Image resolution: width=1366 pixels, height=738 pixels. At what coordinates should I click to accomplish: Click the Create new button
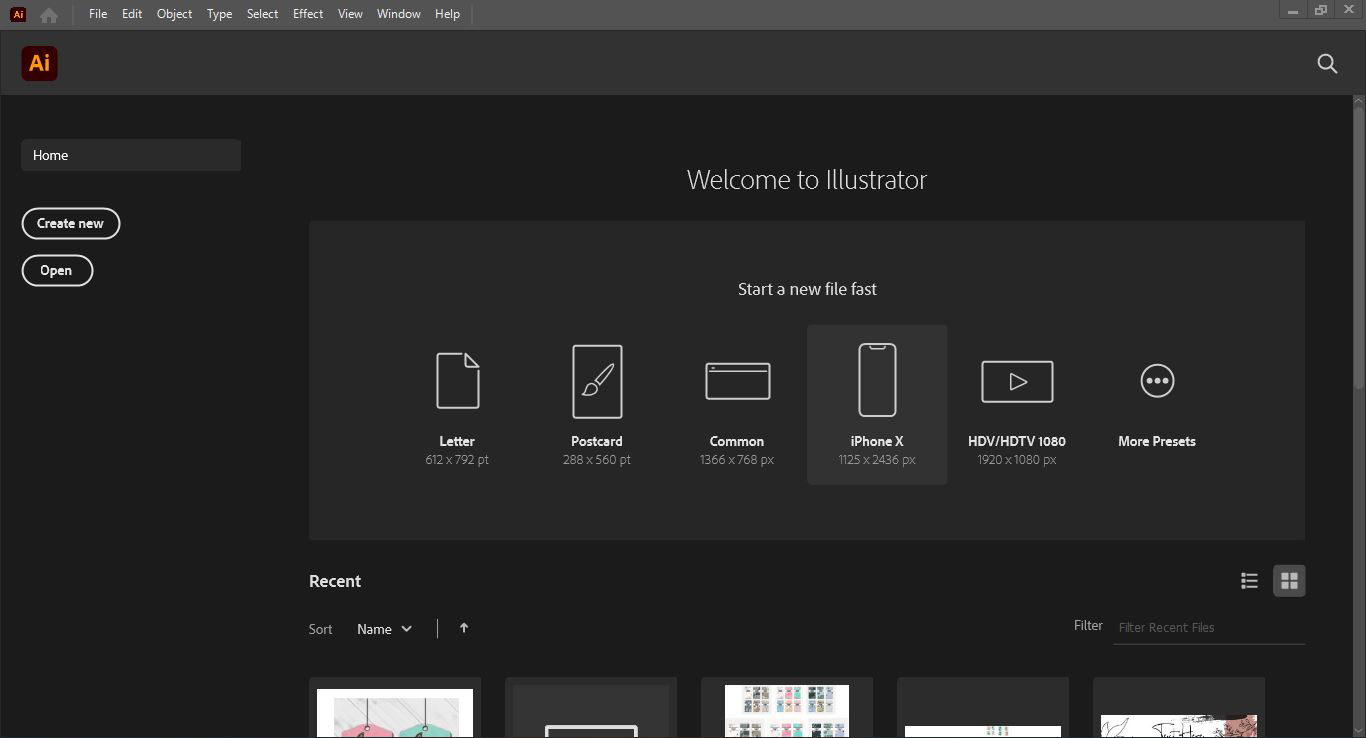(x=70, y=223)
